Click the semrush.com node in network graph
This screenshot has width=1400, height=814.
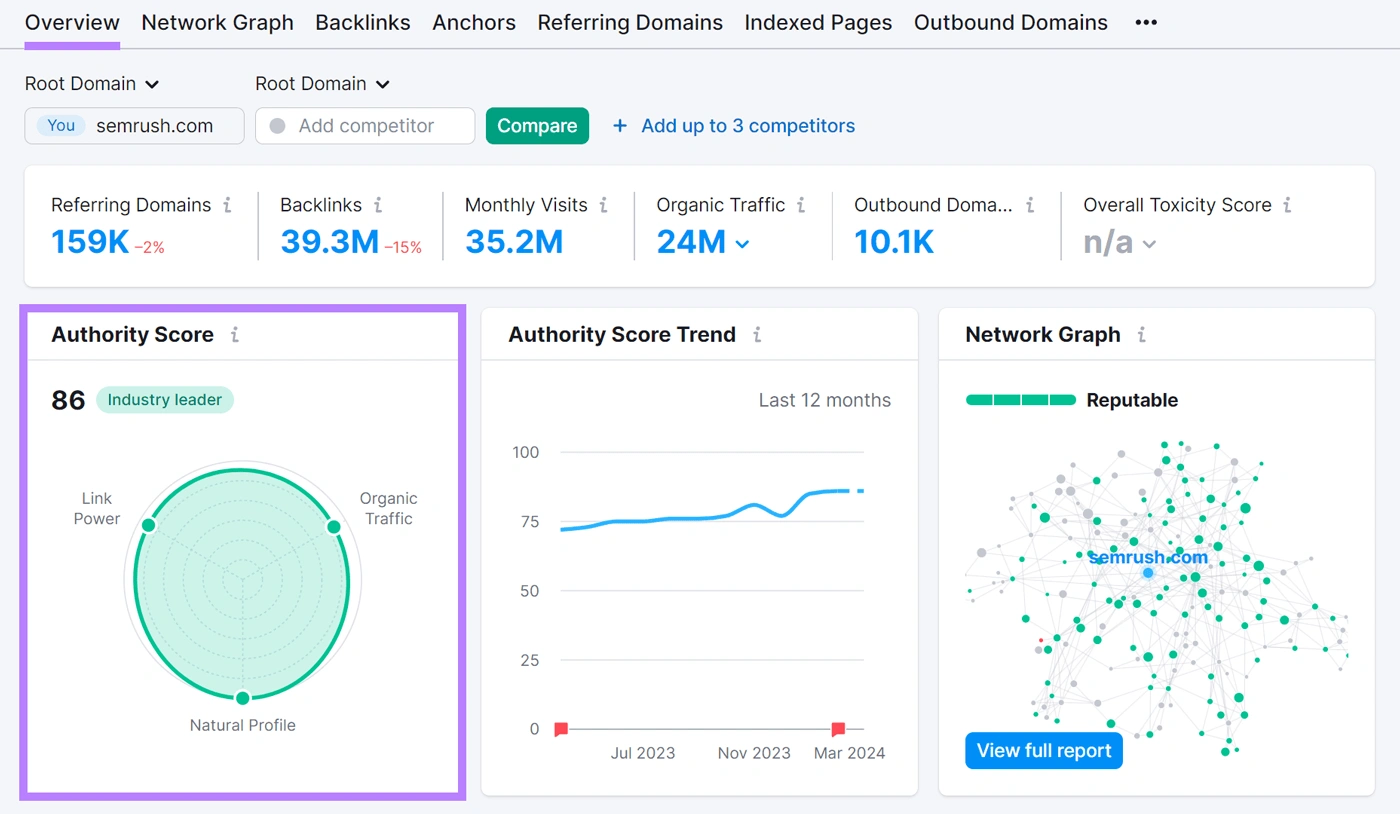coord(1148,573)
